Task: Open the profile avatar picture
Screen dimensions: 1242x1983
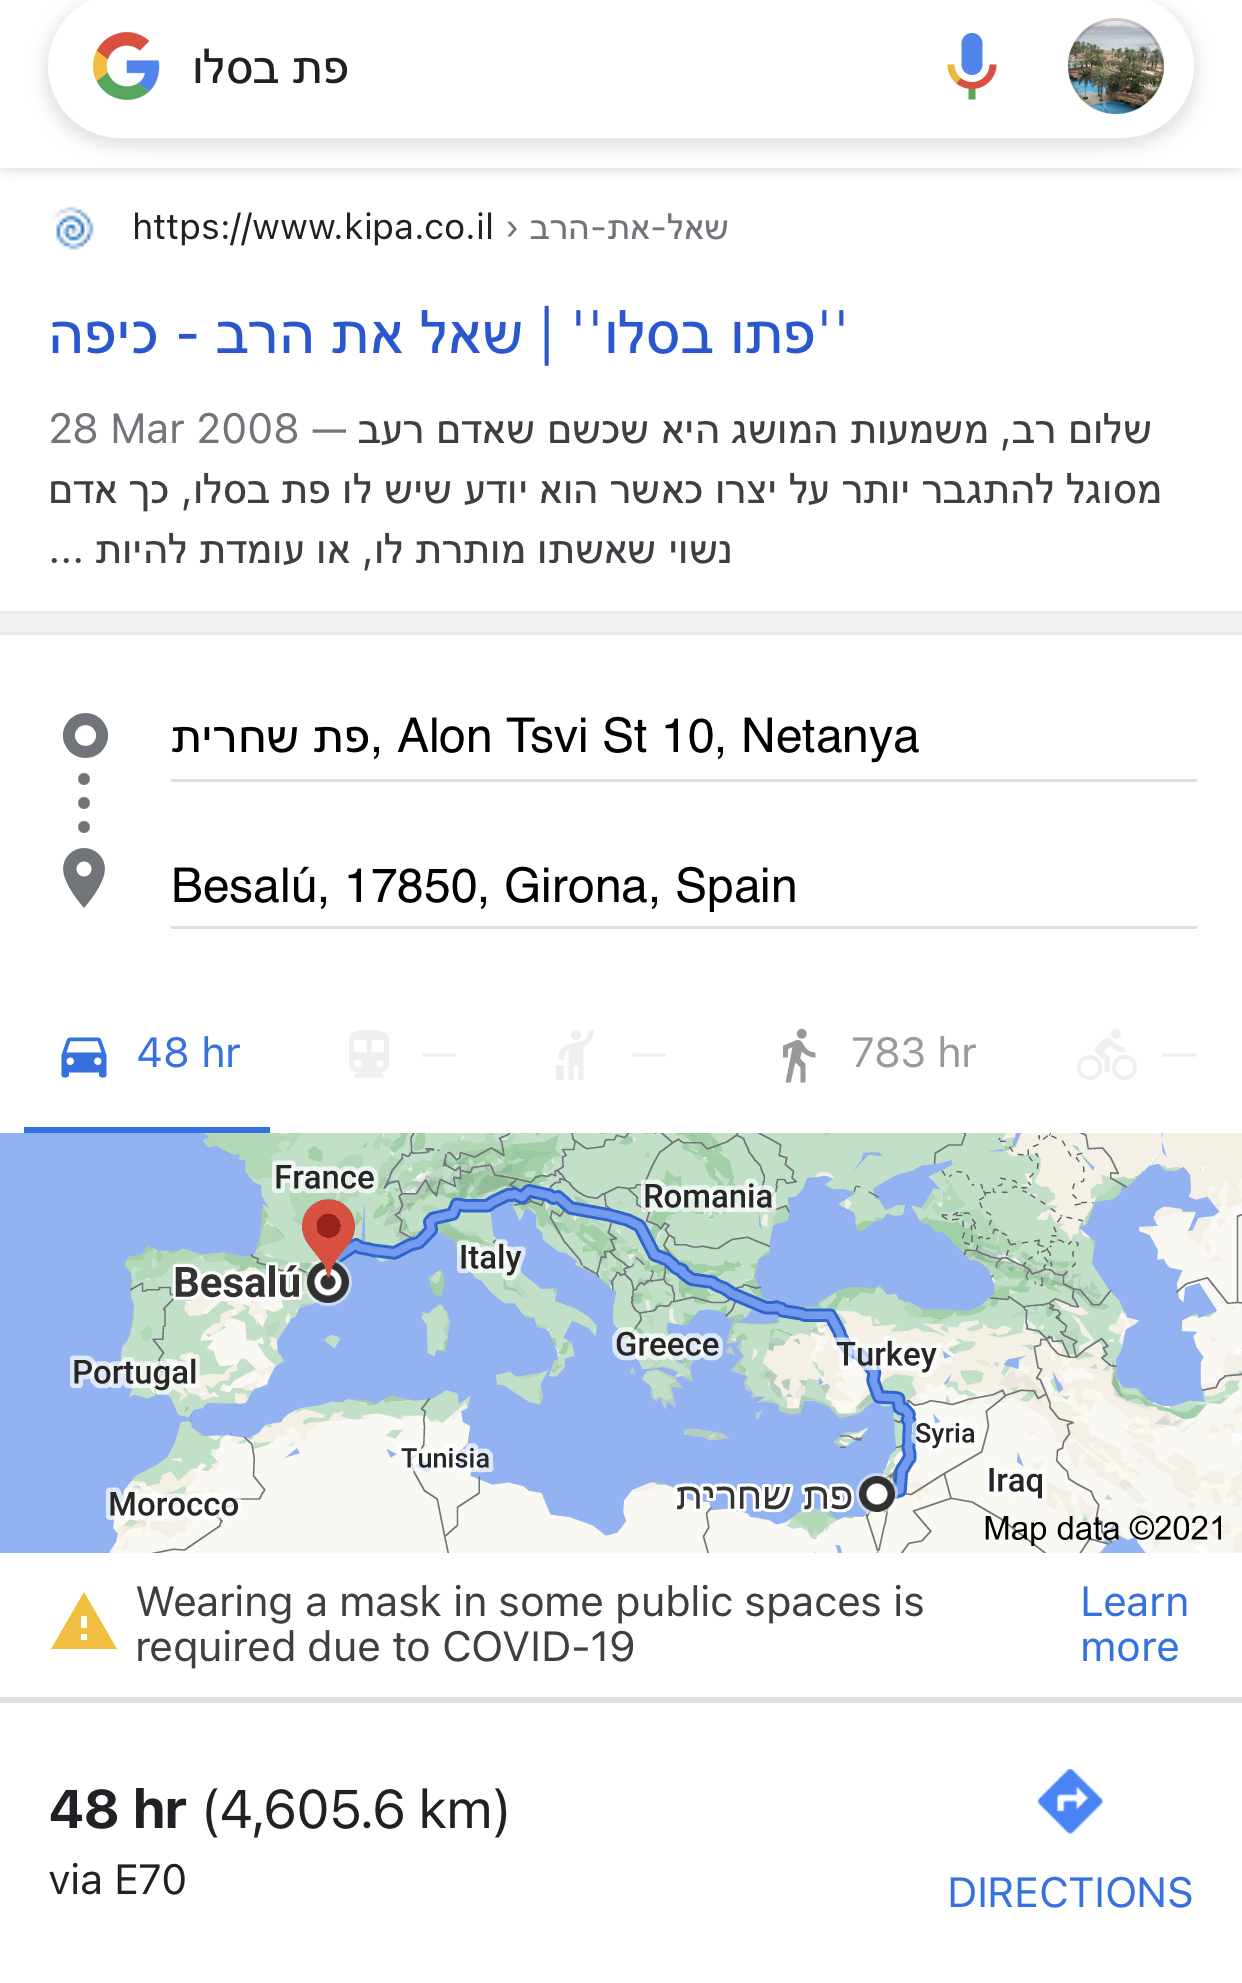Action: 1115,67
